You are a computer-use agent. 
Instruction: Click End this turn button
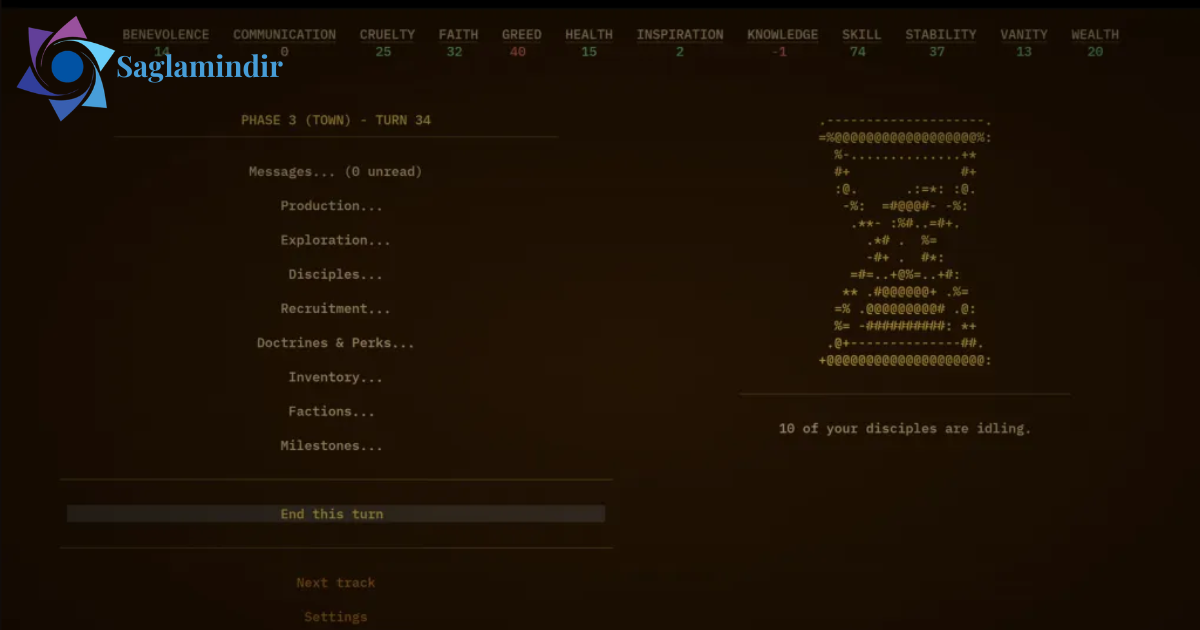[336, 514]
